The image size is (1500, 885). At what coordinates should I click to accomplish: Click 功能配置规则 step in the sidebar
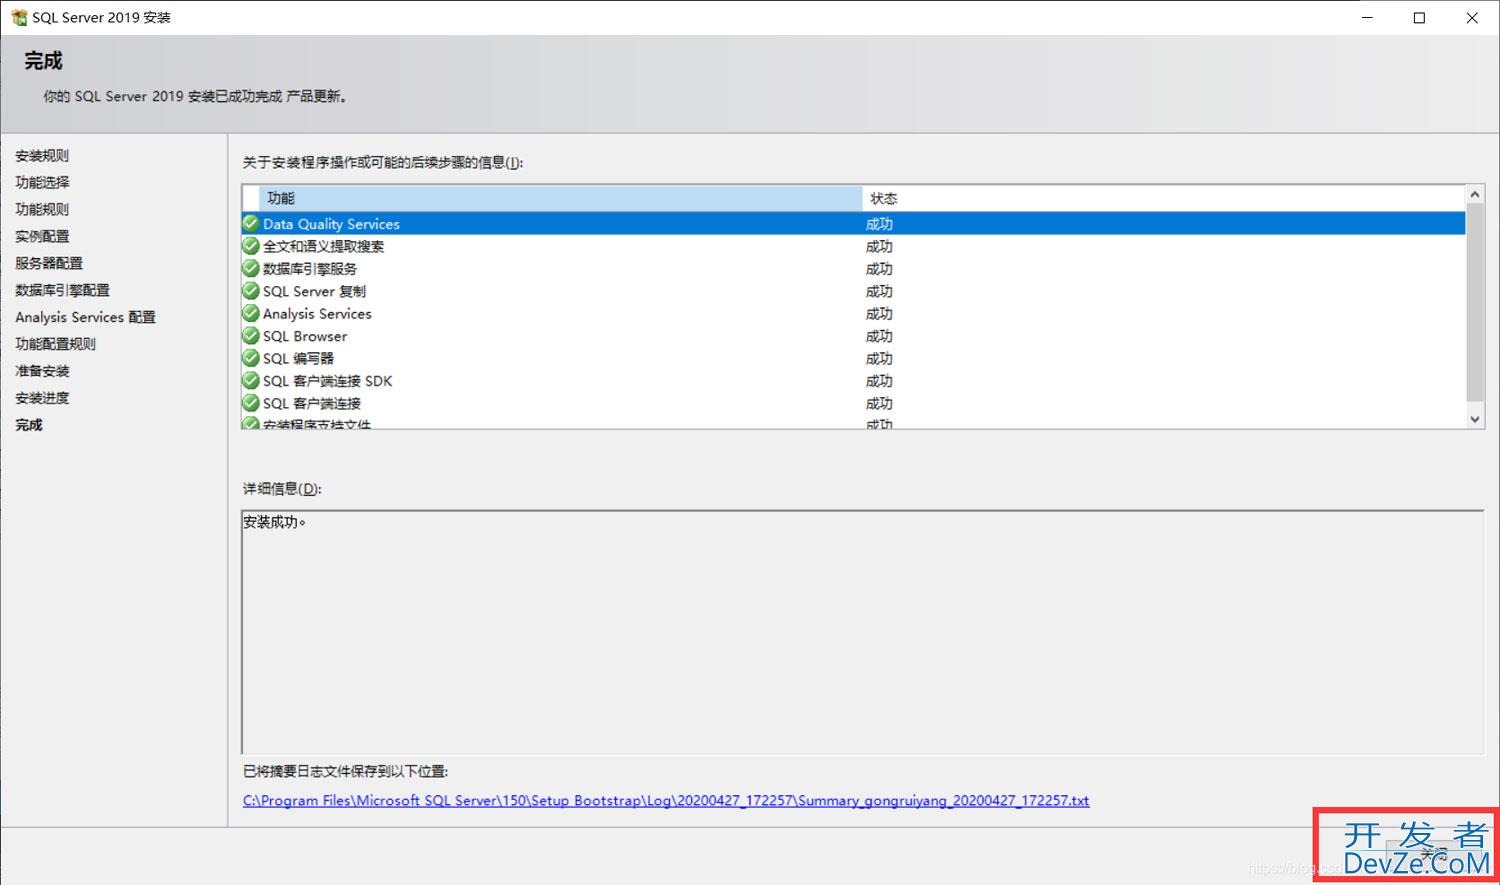click(55, 344)
